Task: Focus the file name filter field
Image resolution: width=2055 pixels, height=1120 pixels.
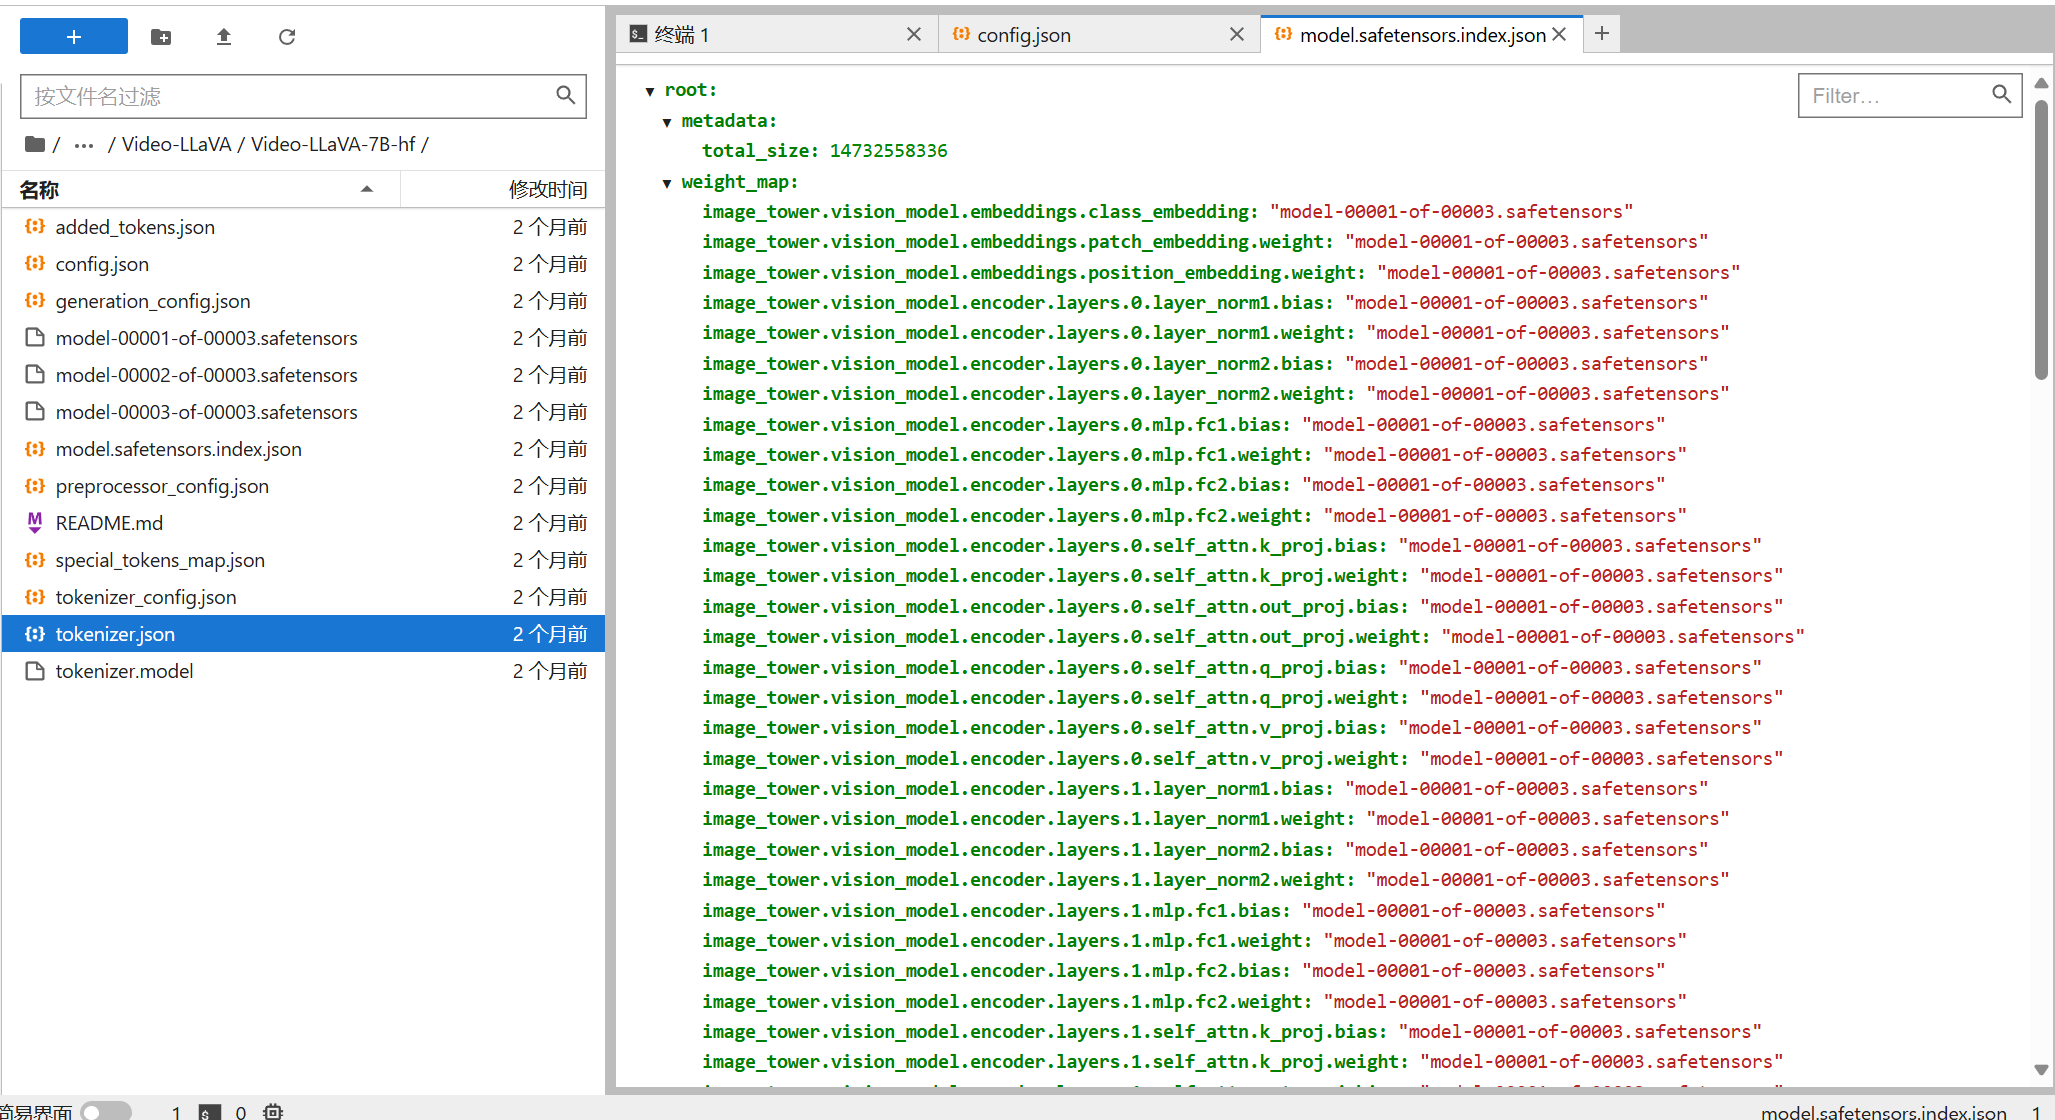Action: [303, 96]
